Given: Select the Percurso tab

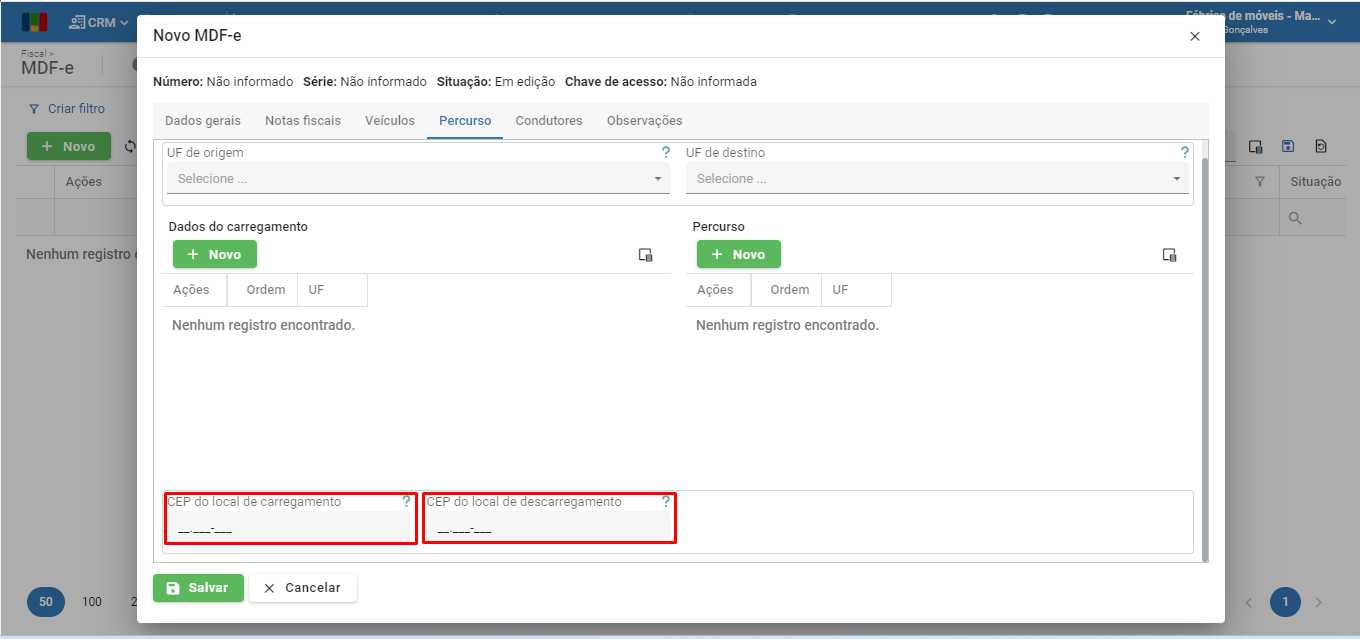Looking at the screenshot, I should [x=465, y=121].
